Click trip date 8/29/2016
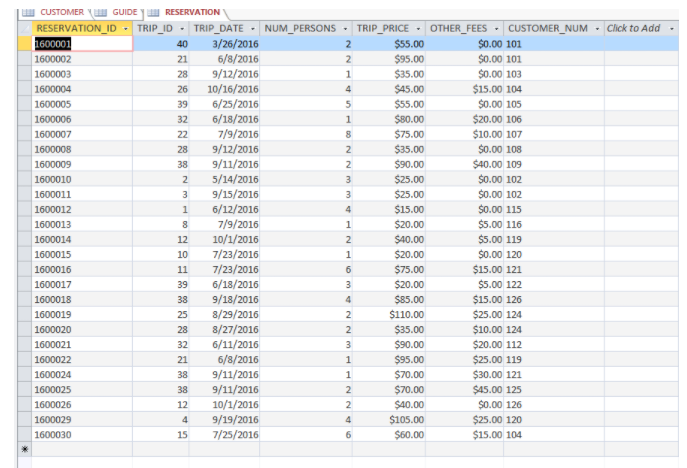 pyautogui.click(x=224, y=315)
